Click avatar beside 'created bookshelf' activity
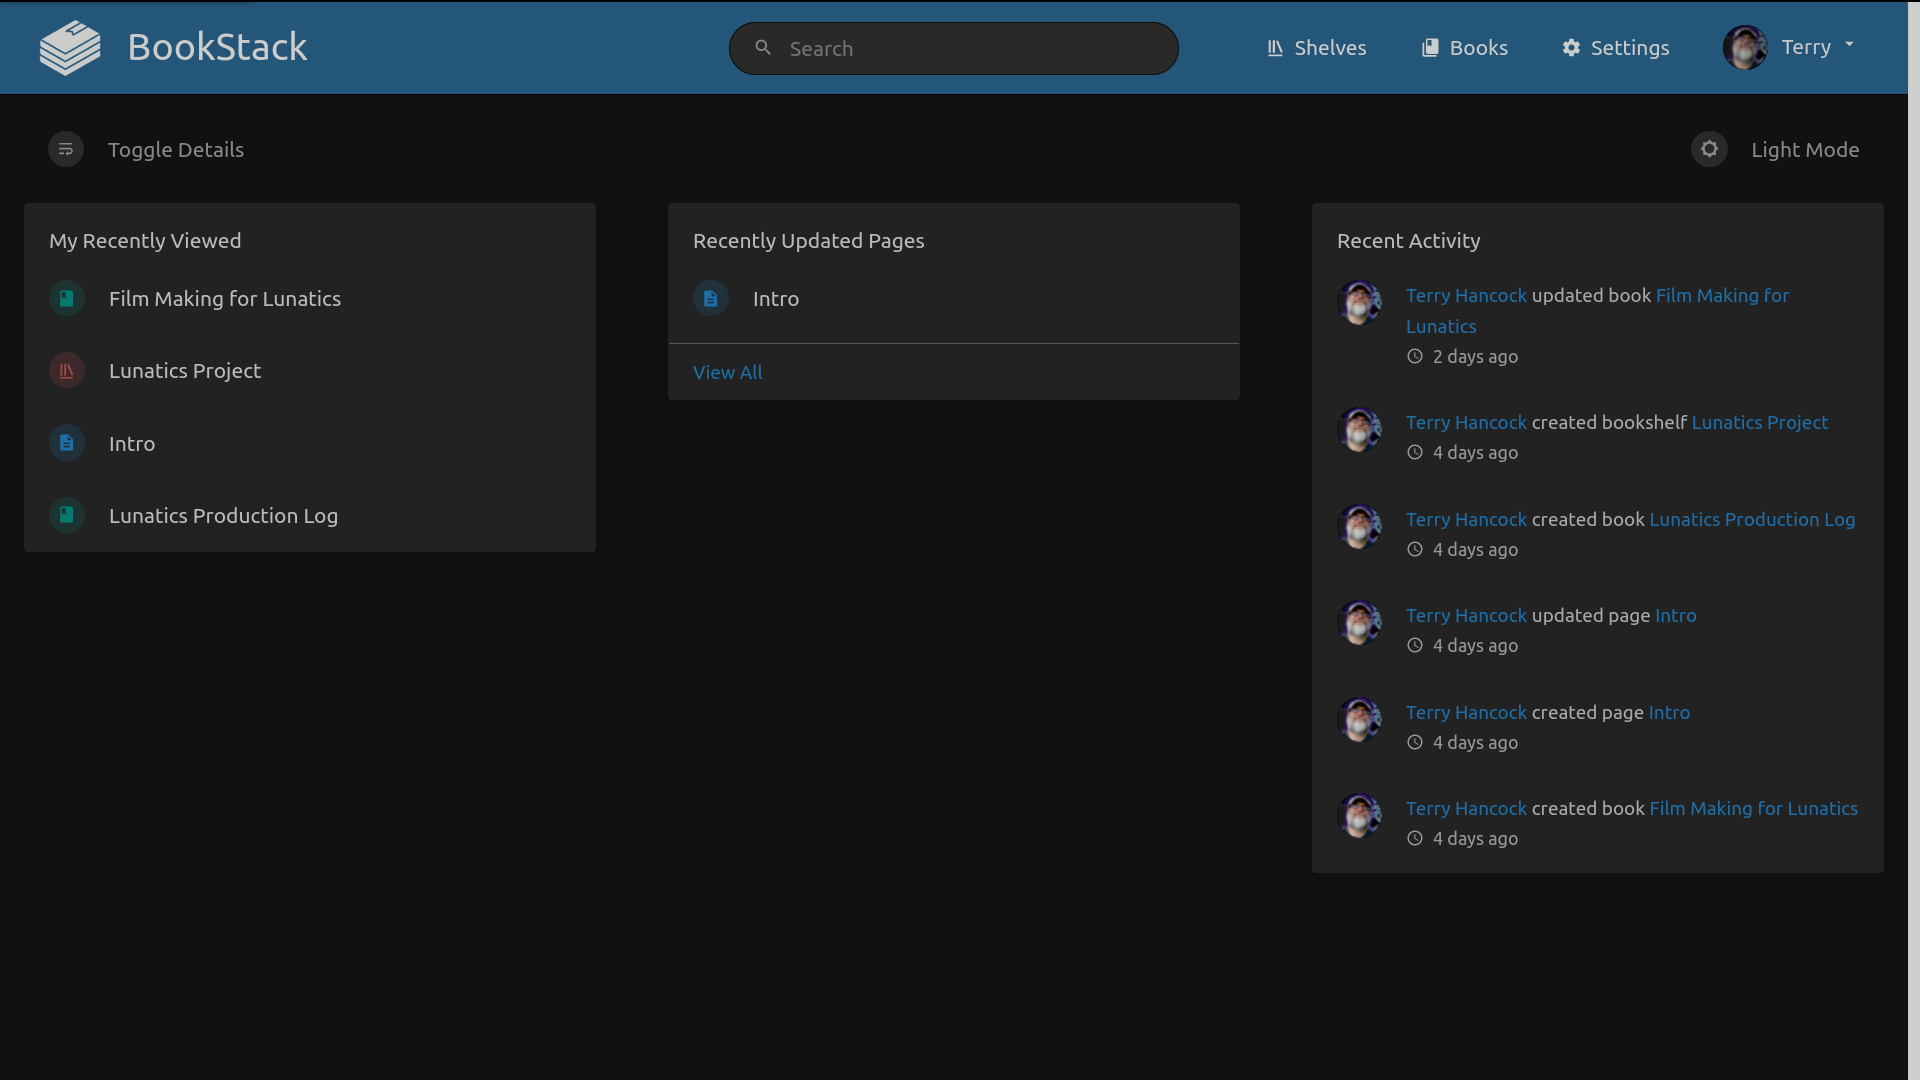The height and width of the screenshot is (1080, 1920). click(1359, 430)
